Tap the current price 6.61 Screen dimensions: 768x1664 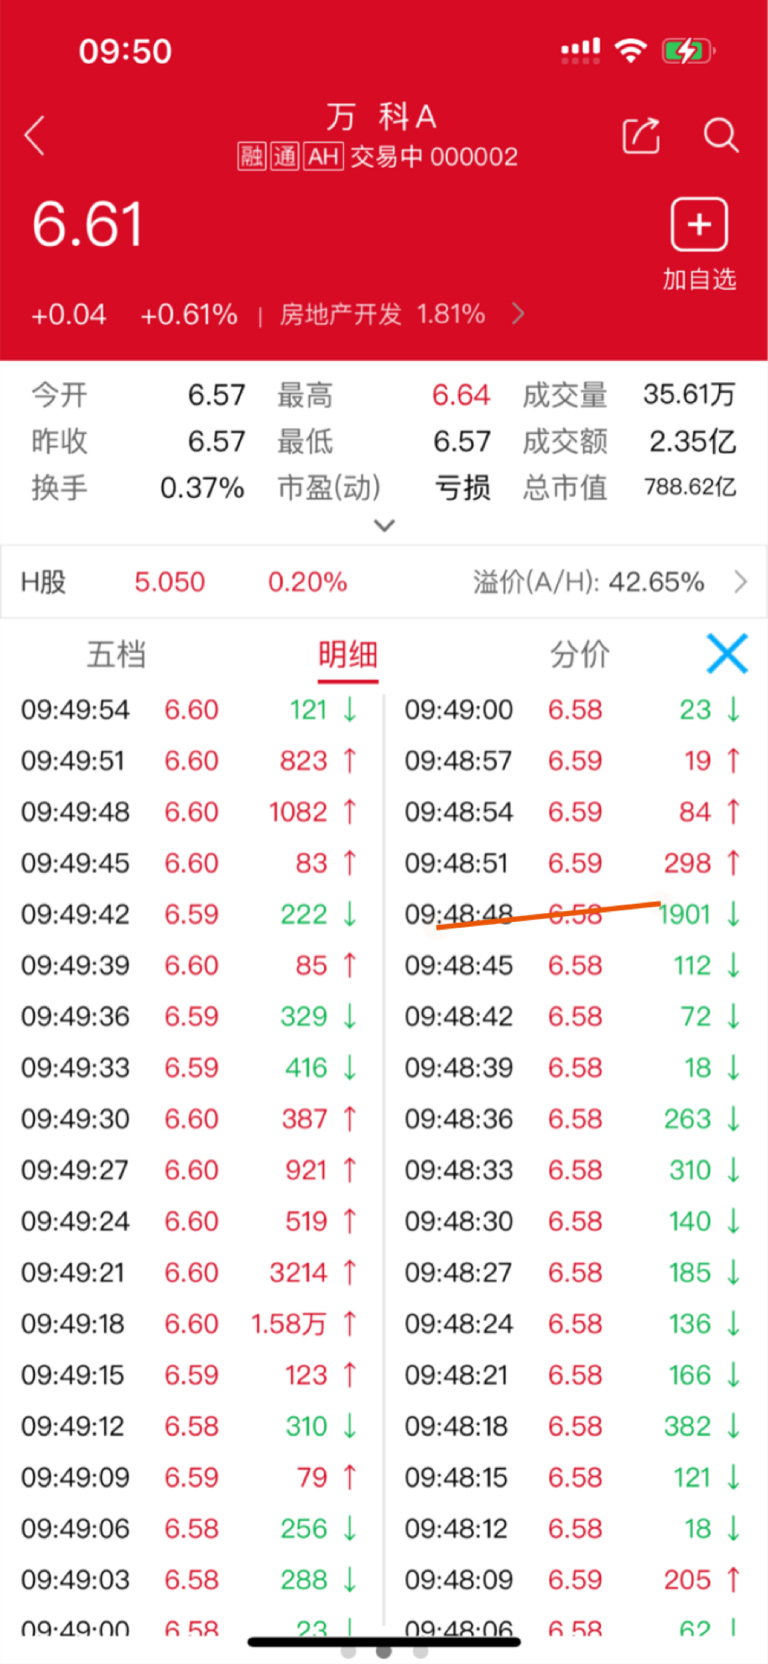click(88, 224)
